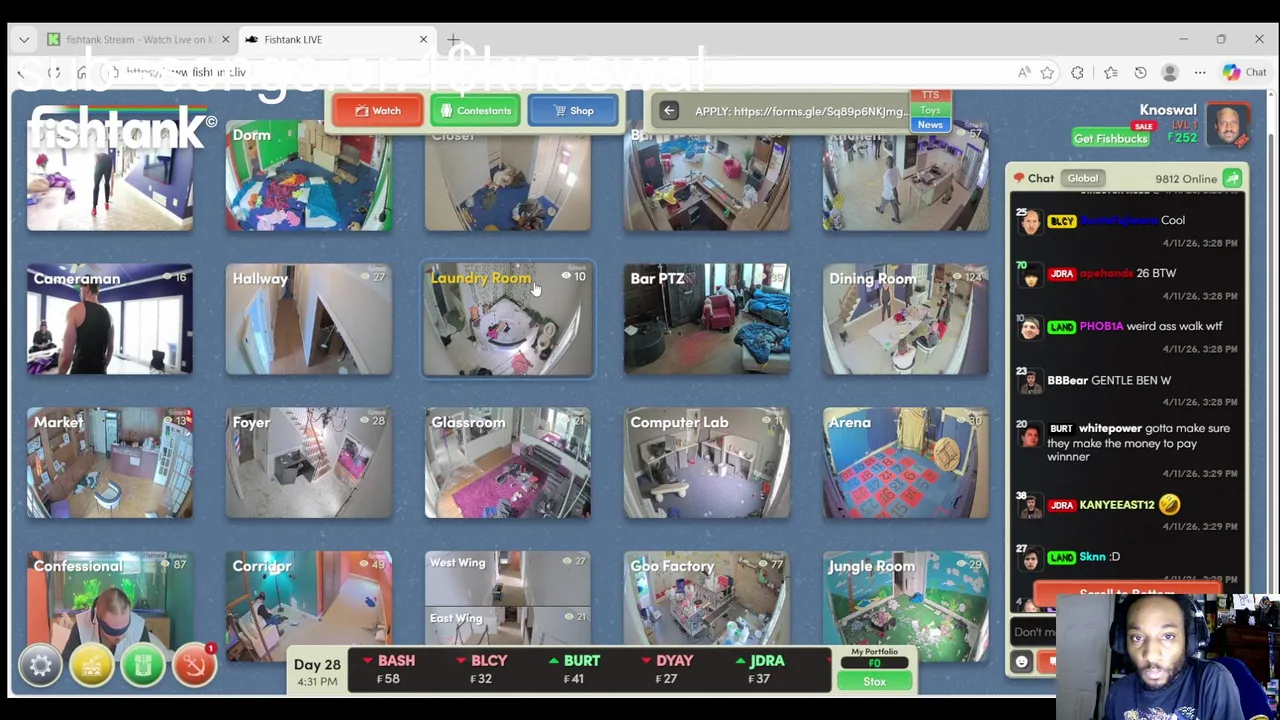The width and height of the screenshot is (1280, 720).
Task: Select BLCY stock in ticker
Action: (x=482, y=669)
